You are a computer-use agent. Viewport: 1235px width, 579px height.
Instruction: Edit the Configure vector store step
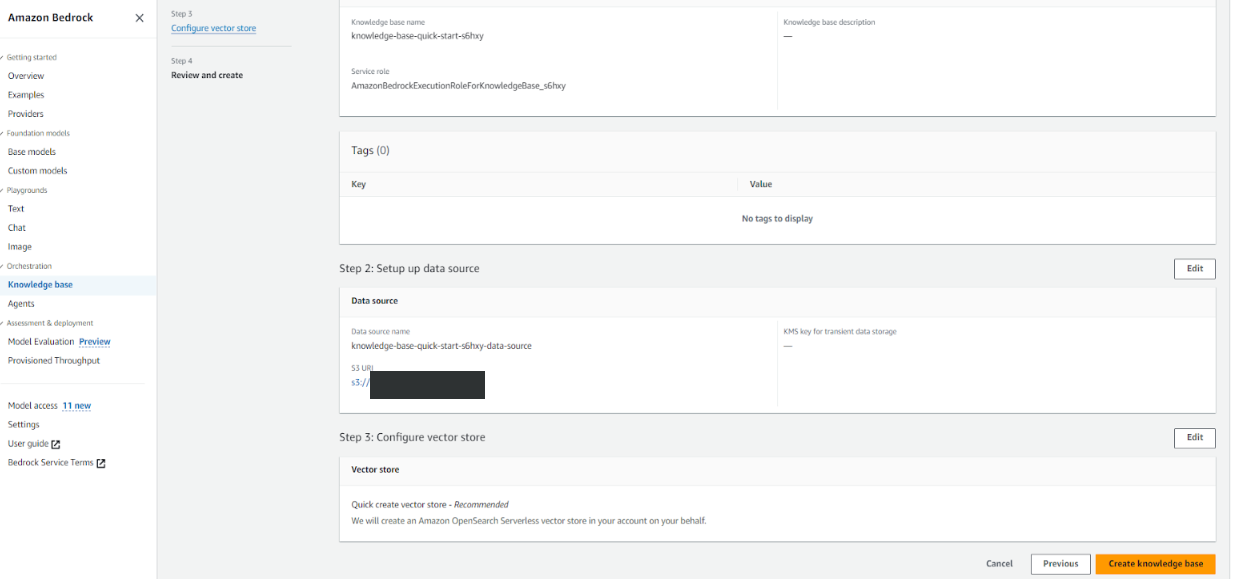1194,438
